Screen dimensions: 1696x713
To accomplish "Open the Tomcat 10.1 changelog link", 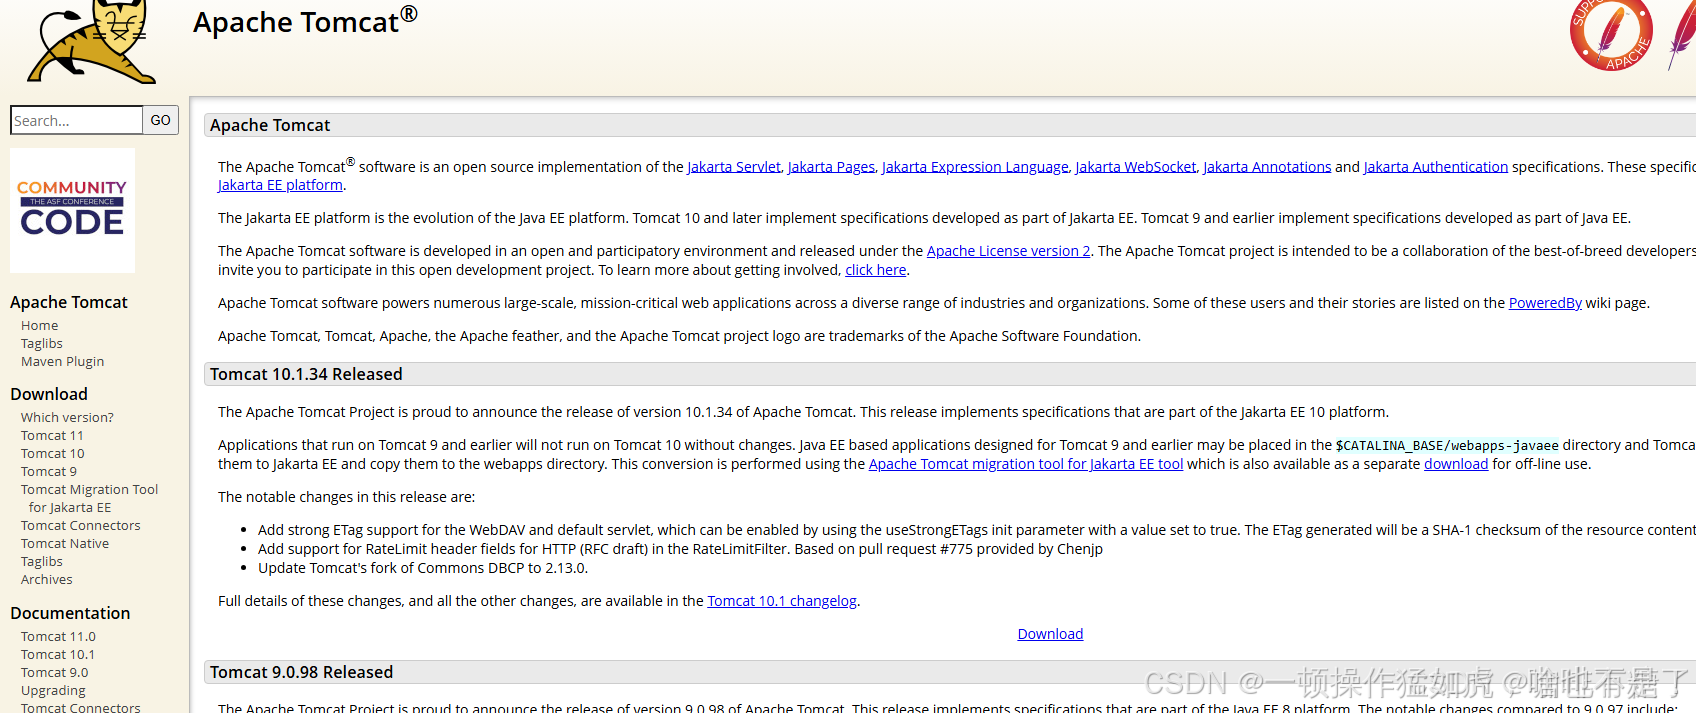I will 782,601.
